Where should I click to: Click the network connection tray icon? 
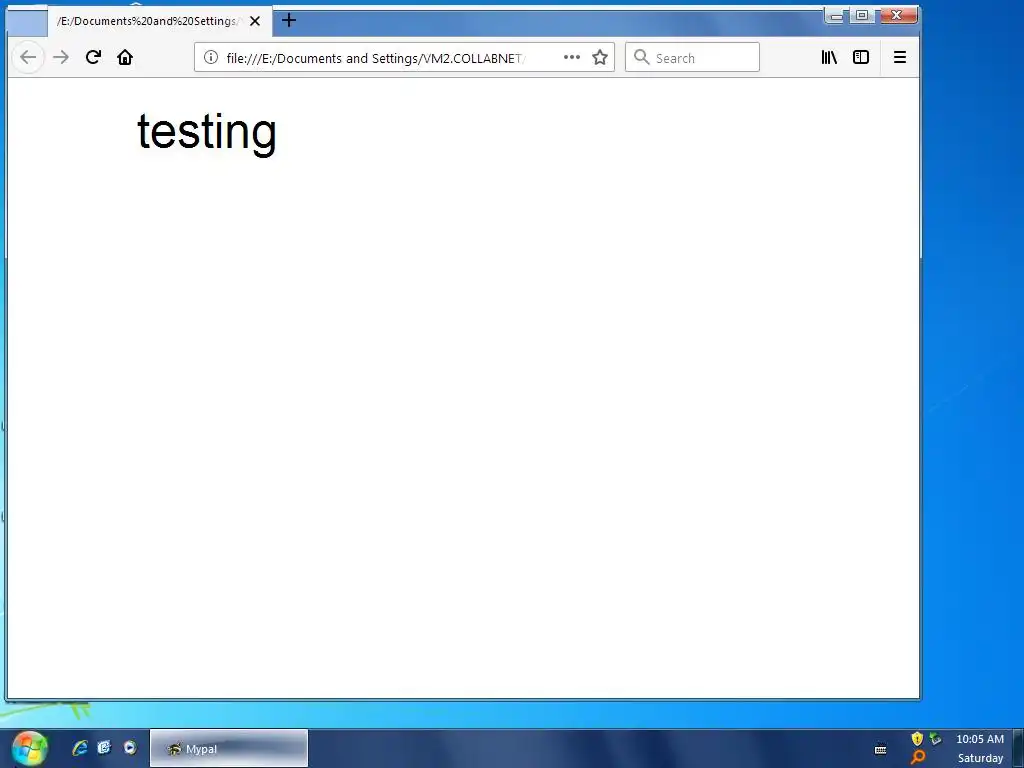click(x=936, y=739)
